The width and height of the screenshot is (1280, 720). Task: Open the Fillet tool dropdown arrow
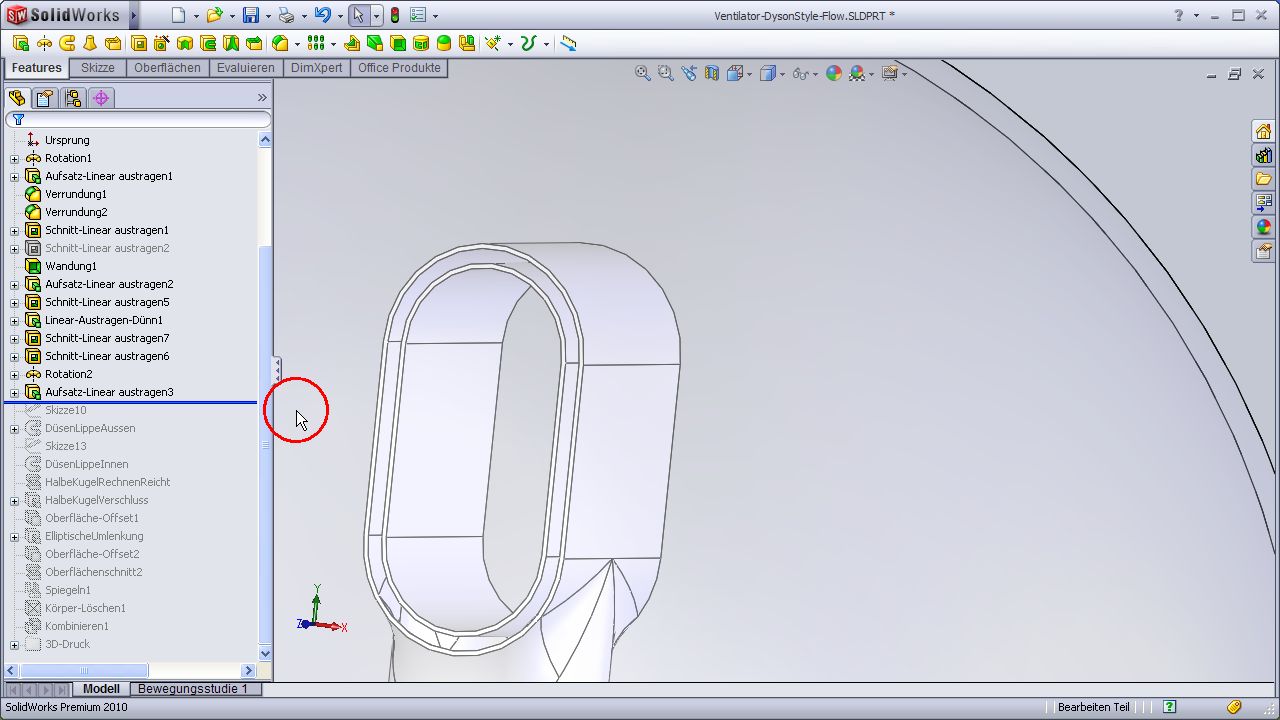[x=297, y=44]
